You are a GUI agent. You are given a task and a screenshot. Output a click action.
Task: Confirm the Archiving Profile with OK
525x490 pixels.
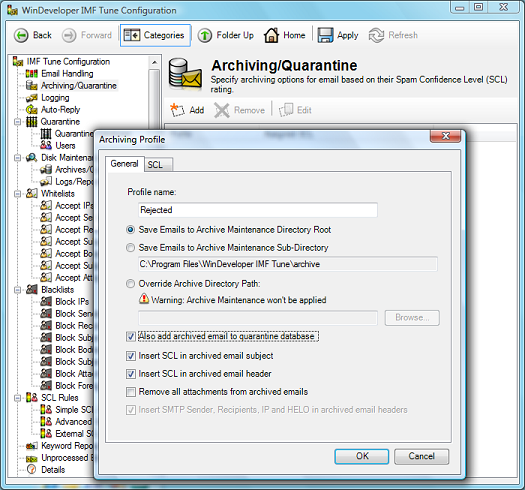(362, 456)
